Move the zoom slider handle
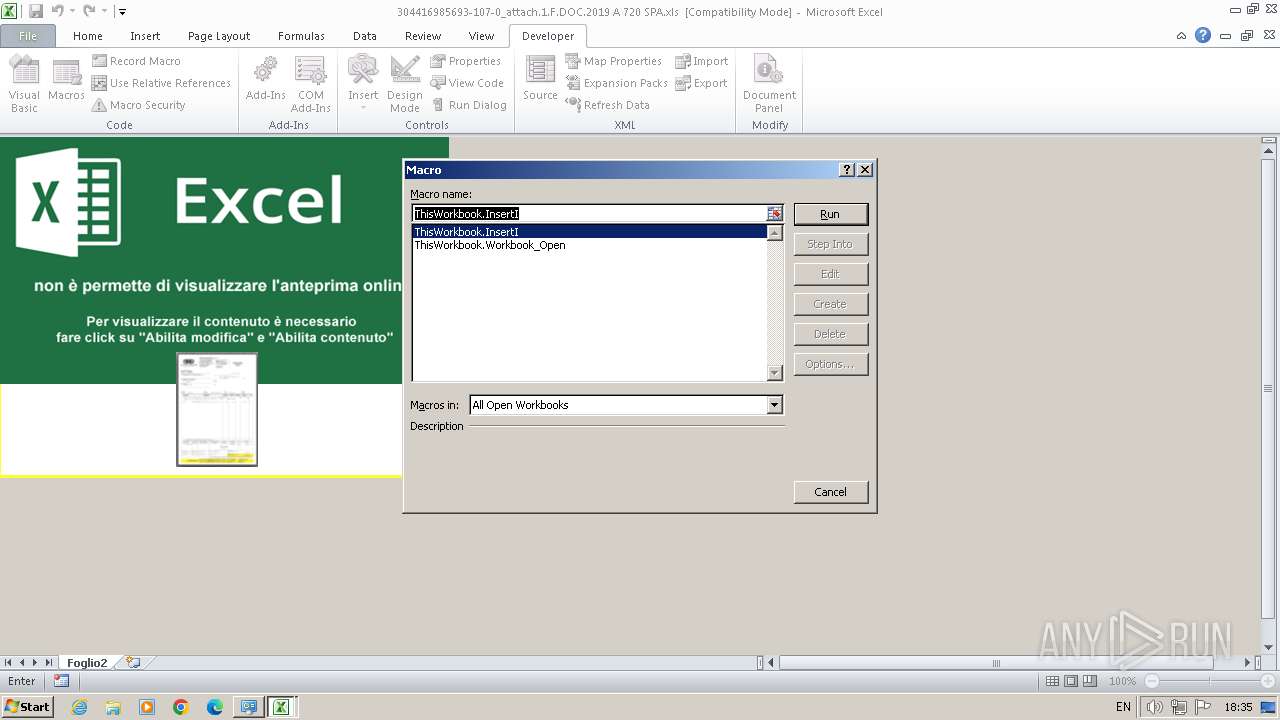This screenshot has width=1280, height=720. [1209, 681]
